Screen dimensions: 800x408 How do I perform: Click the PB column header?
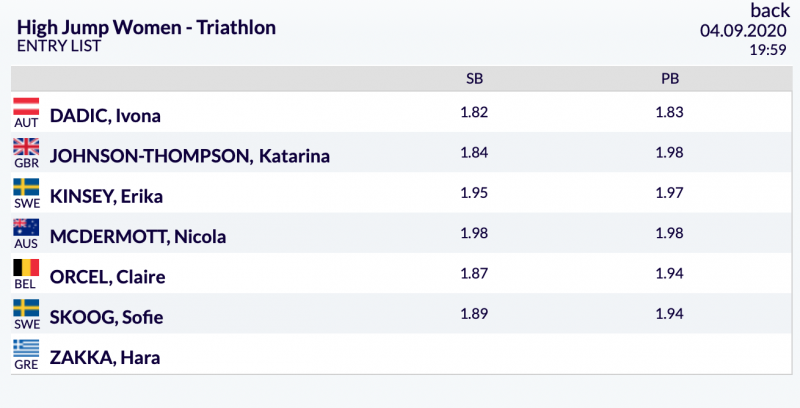[x=669, y=79]
